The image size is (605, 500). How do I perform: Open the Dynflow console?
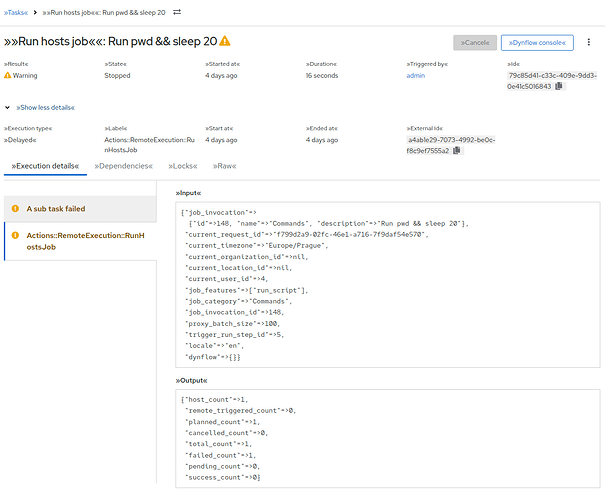click(x=537, y=42)
